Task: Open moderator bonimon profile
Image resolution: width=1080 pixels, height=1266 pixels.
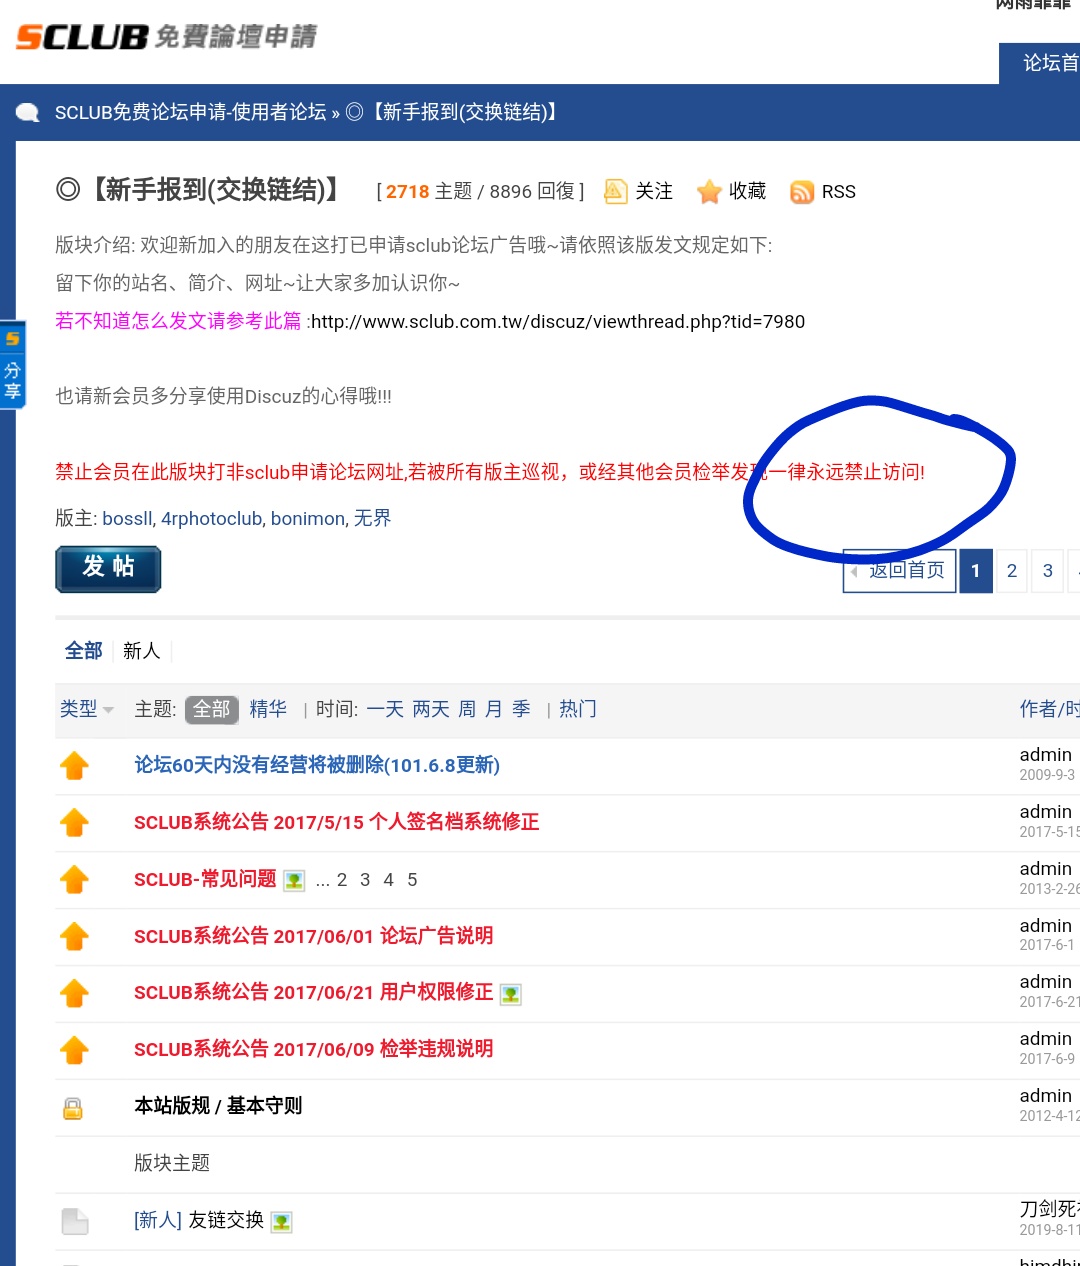Action: coord(308,518)
